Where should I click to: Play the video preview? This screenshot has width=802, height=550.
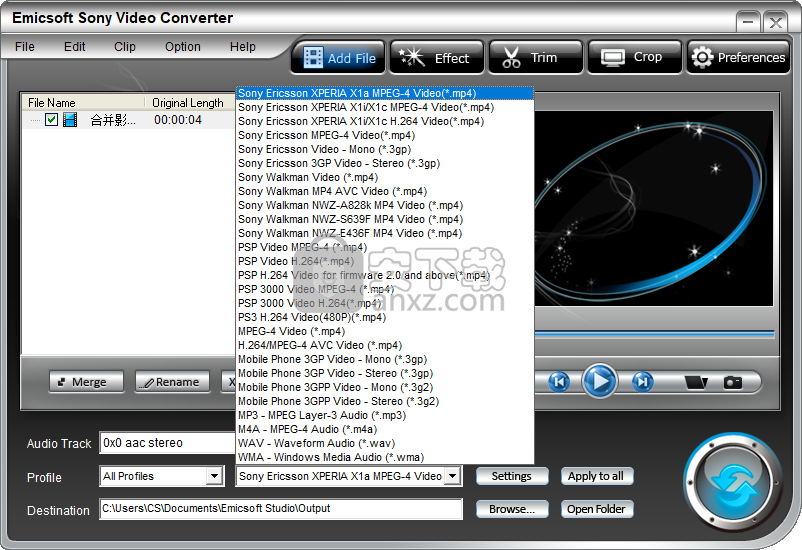[600, 381]
